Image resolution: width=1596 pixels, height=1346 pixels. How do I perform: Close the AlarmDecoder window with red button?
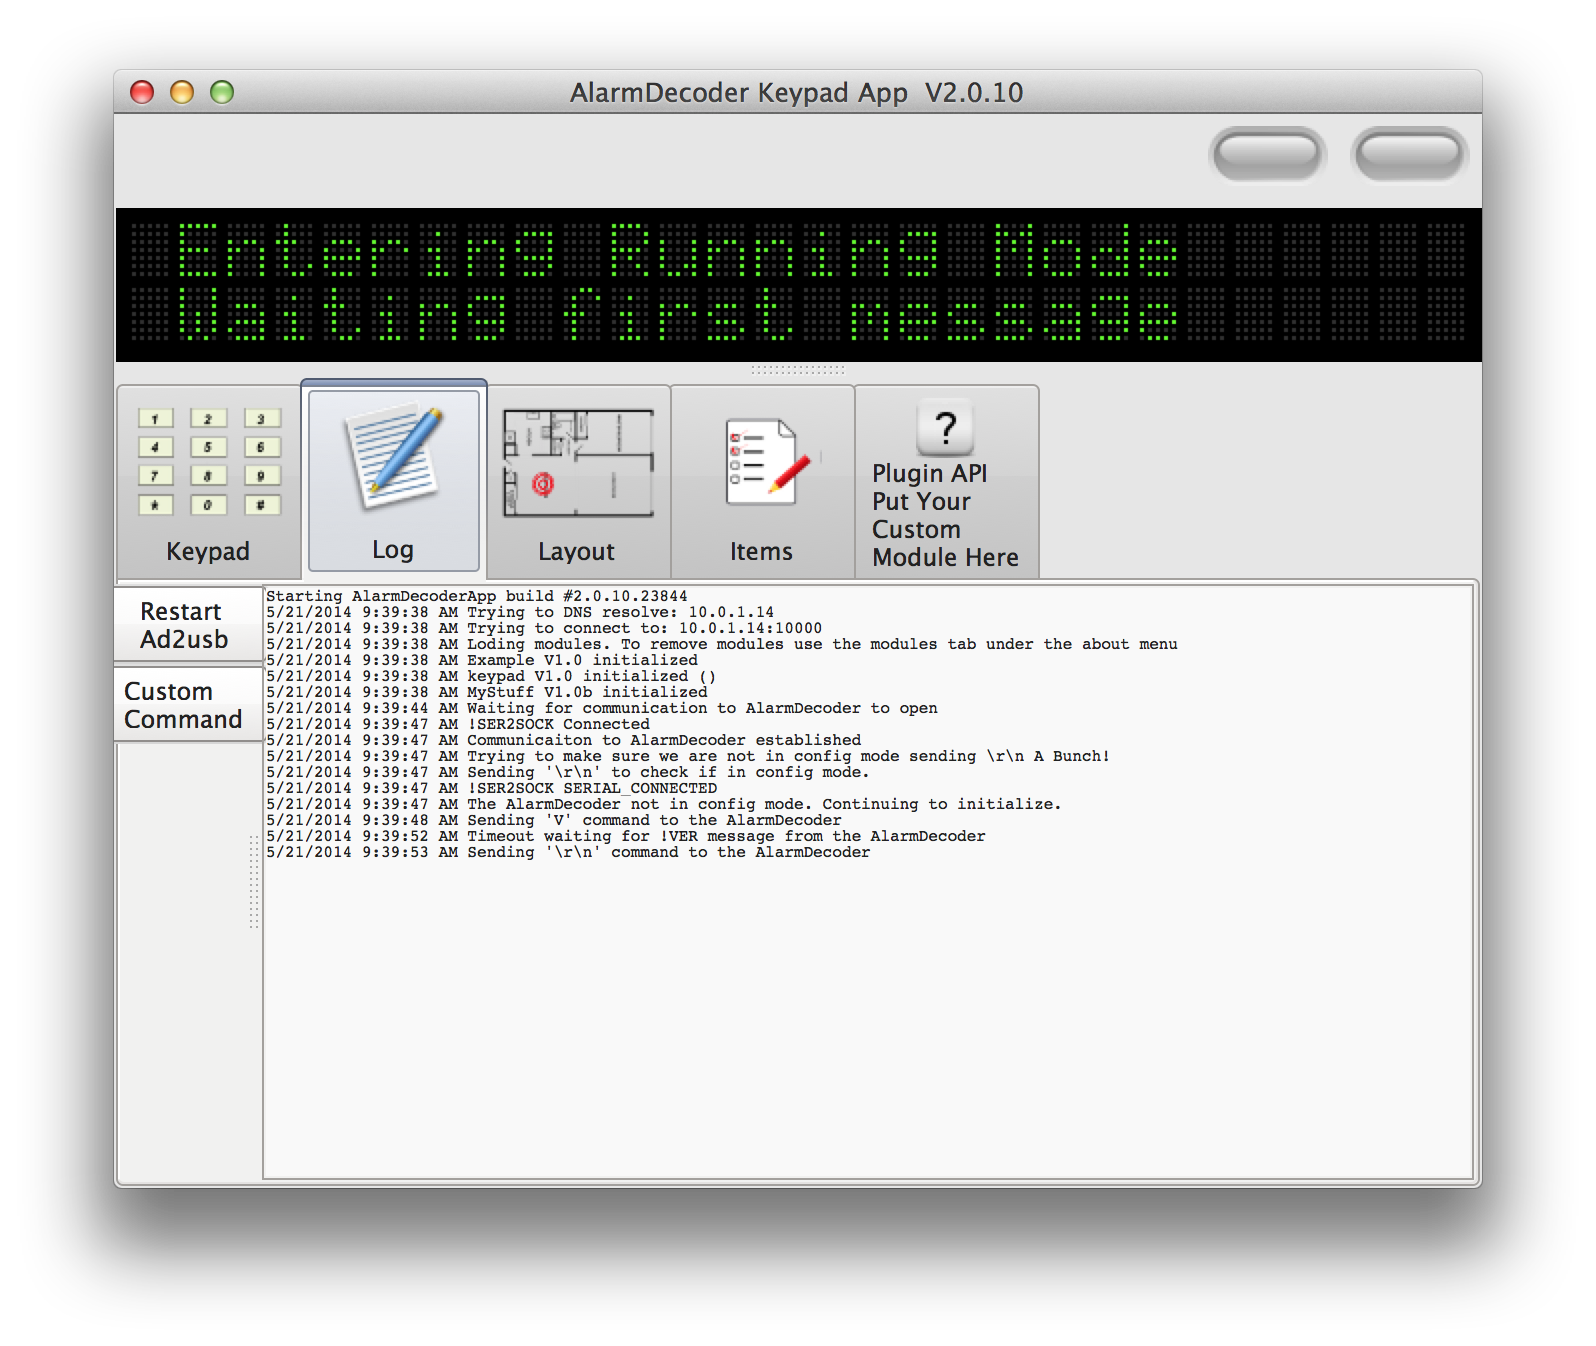pyautogui.click(x=142, y=92)
